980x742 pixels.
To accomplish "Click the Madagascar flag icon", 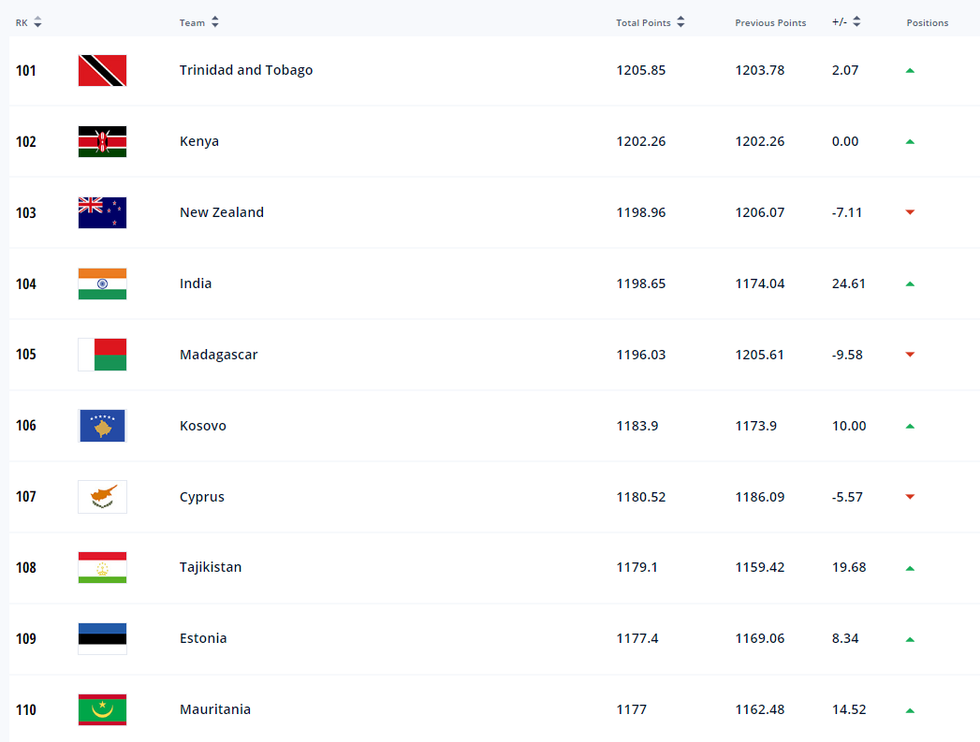I will click(x=102, y=355).
